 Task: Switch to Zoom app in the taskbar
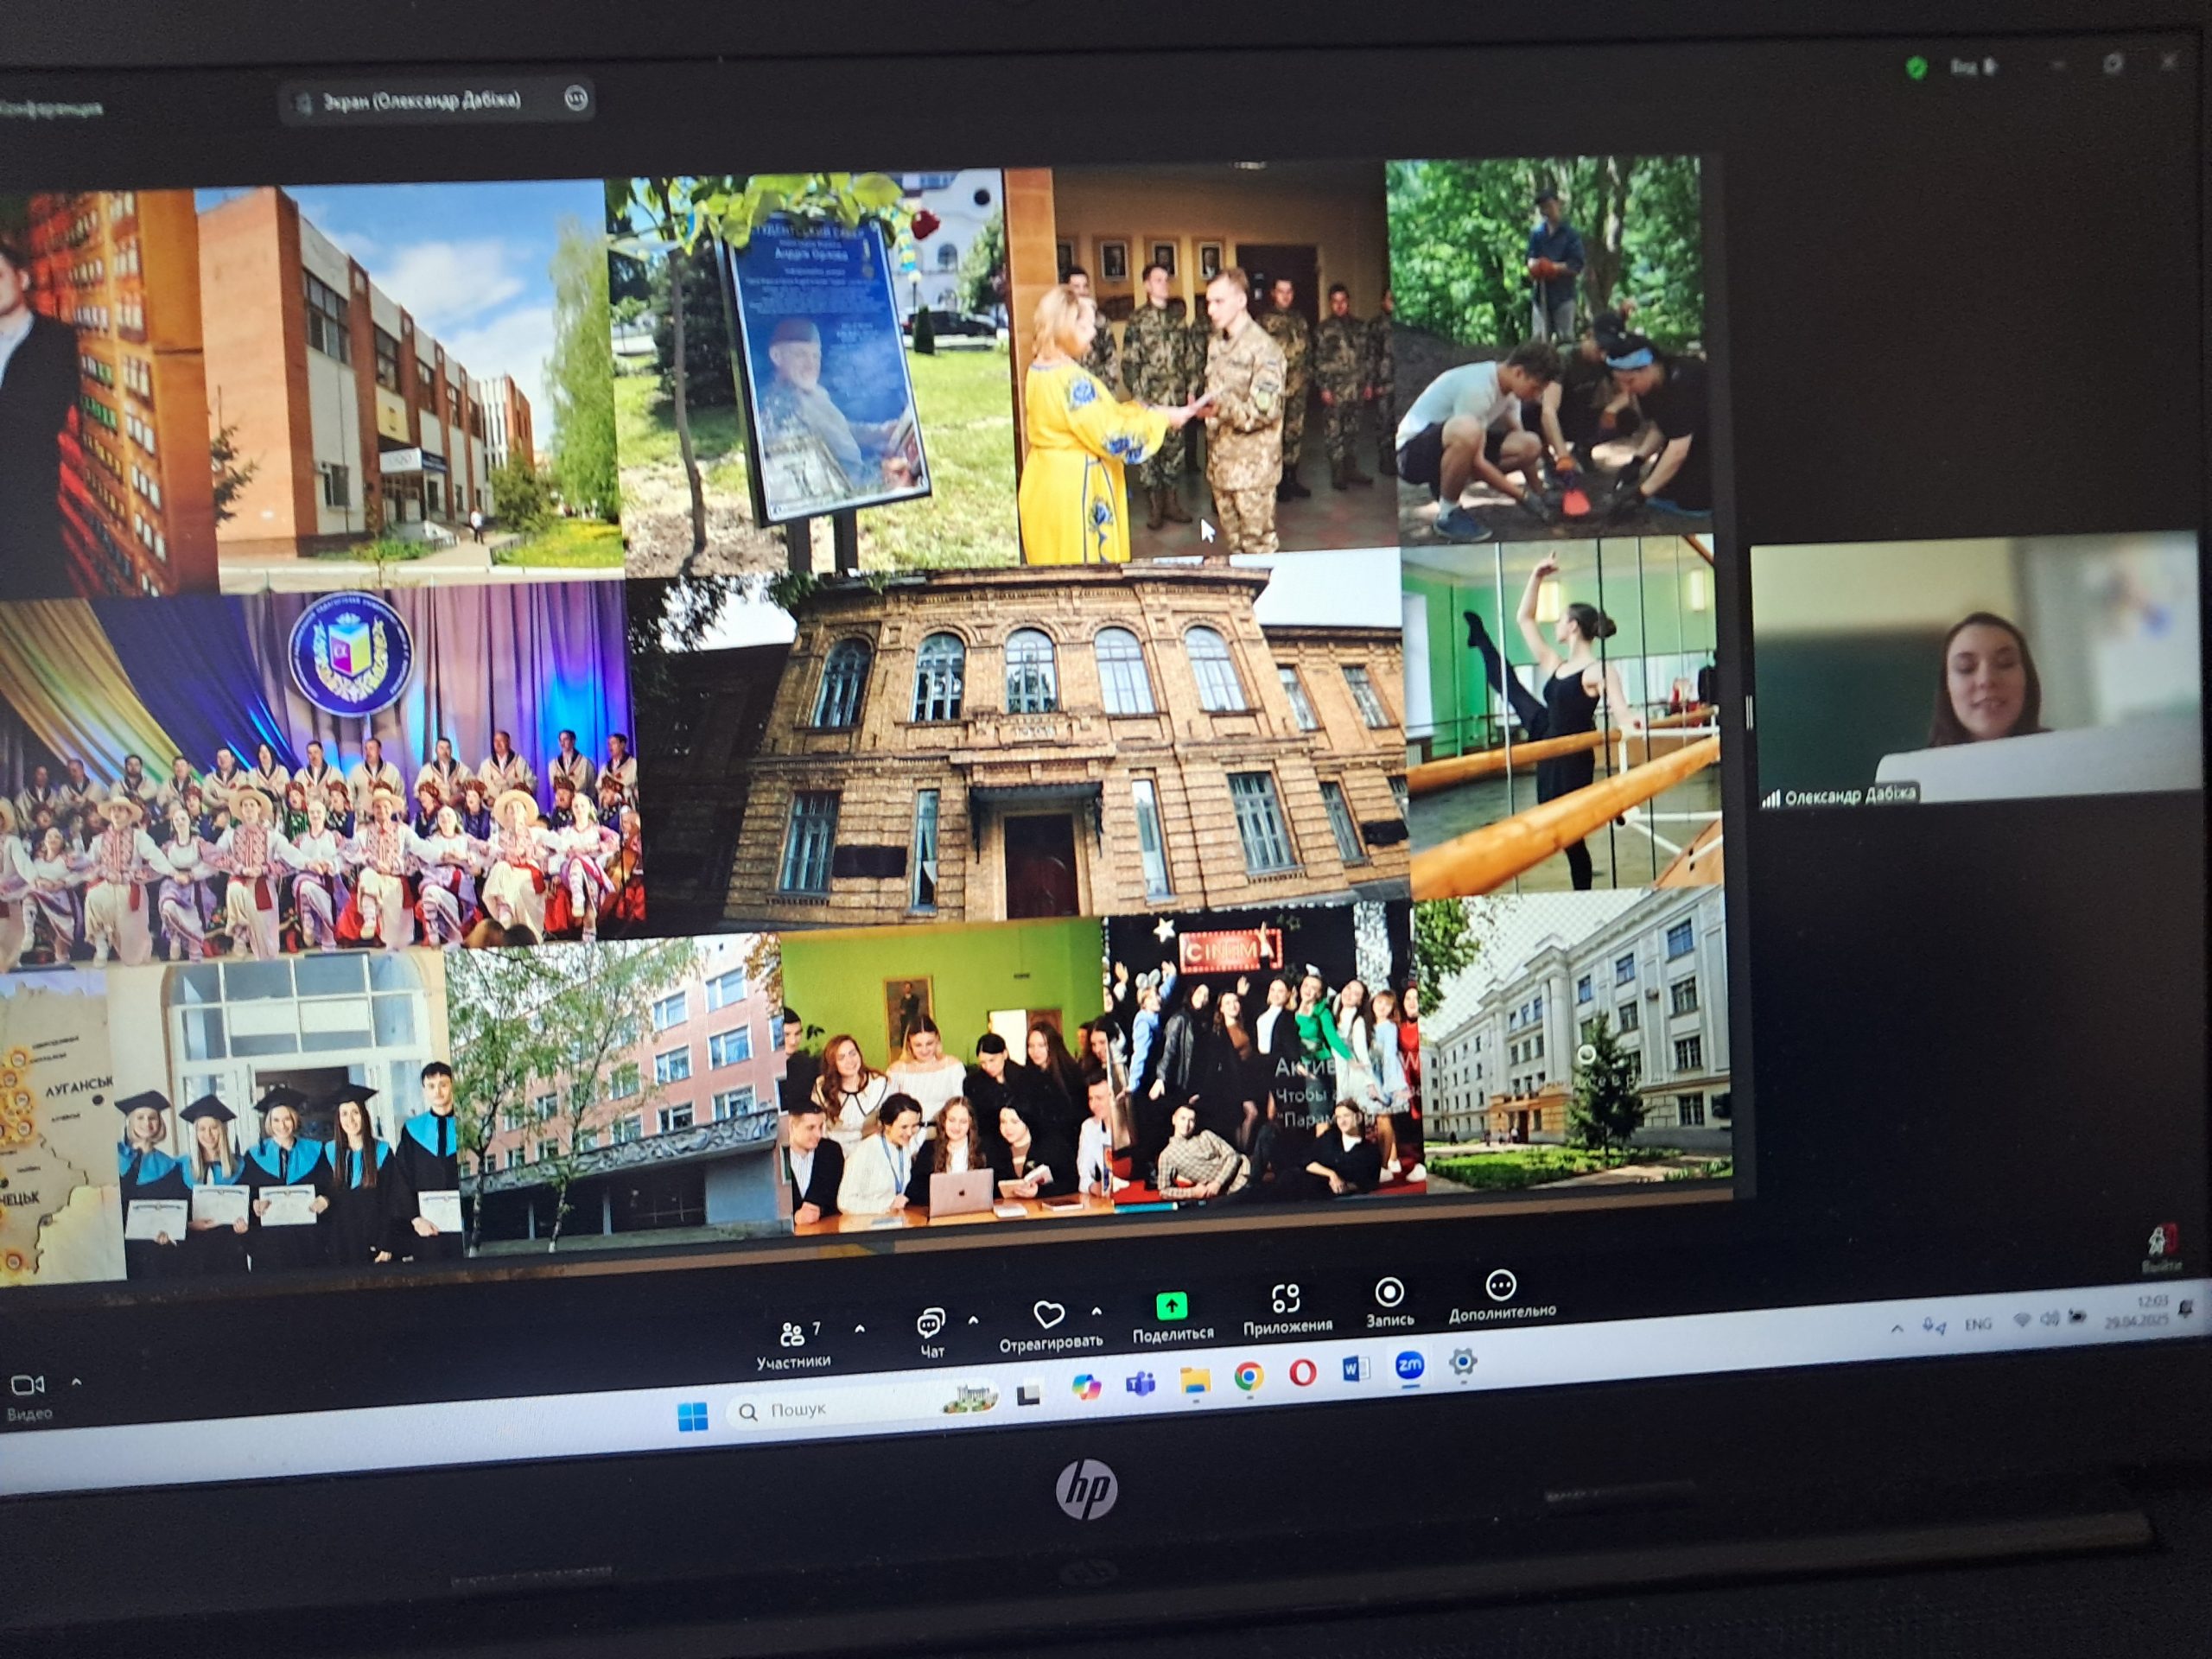pos(1409,1366)
